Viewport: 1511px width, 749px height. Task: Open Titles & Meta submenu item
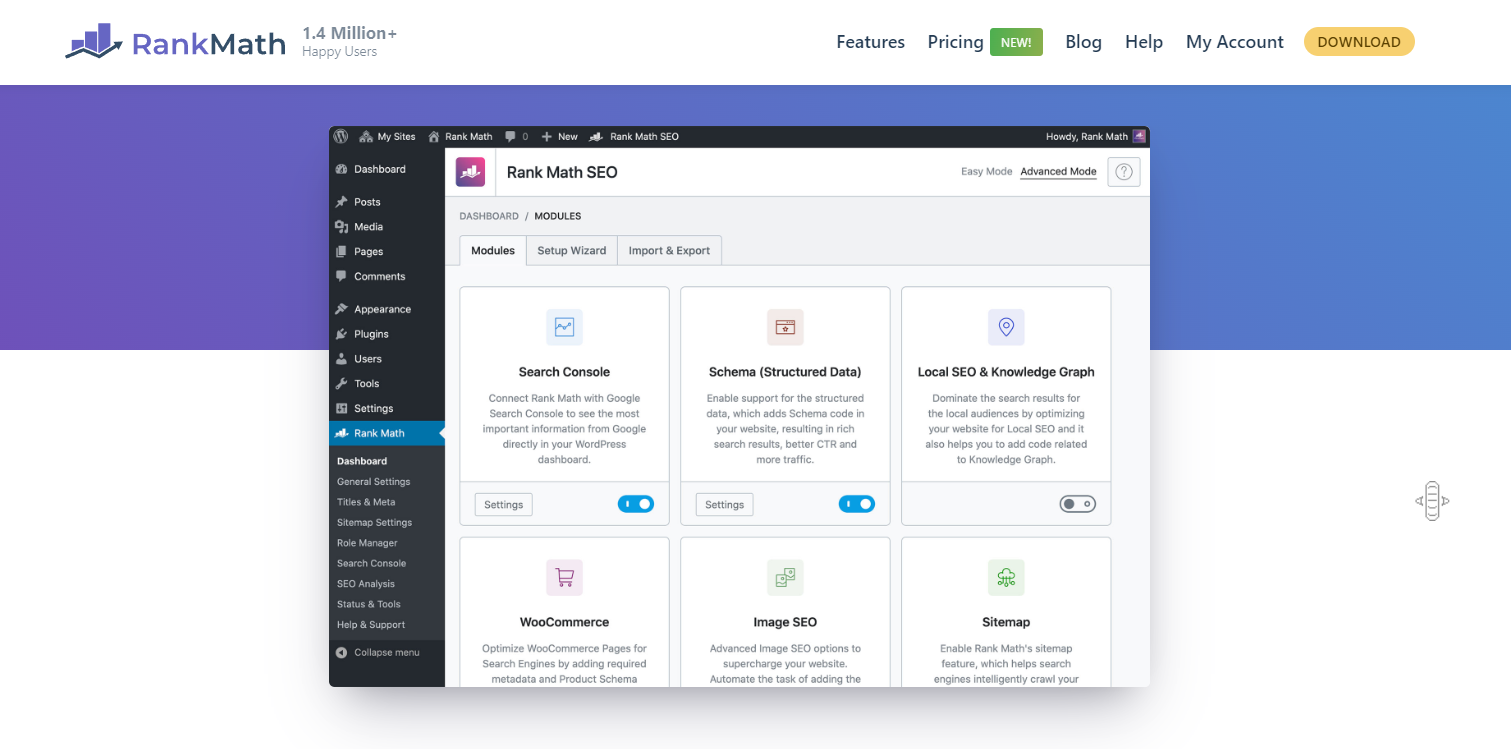pos(366,502)
